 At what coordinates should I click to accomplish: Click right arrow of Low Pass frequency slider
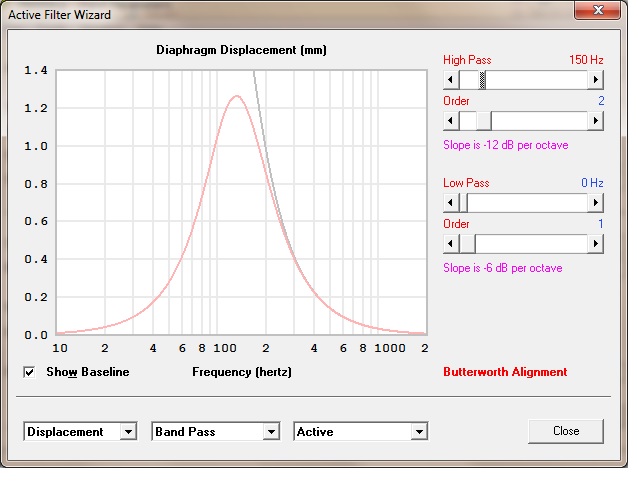coord(596,203)
